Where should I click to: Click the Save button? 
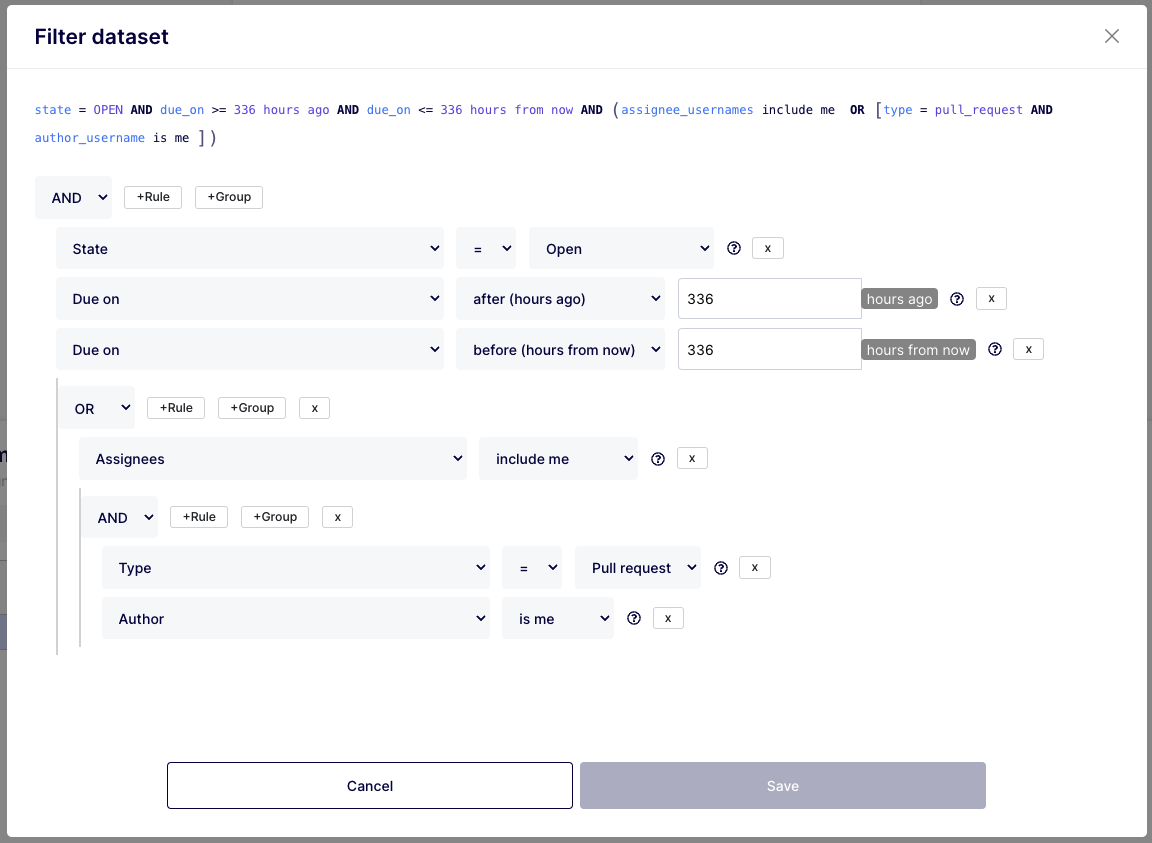(782, 786)
